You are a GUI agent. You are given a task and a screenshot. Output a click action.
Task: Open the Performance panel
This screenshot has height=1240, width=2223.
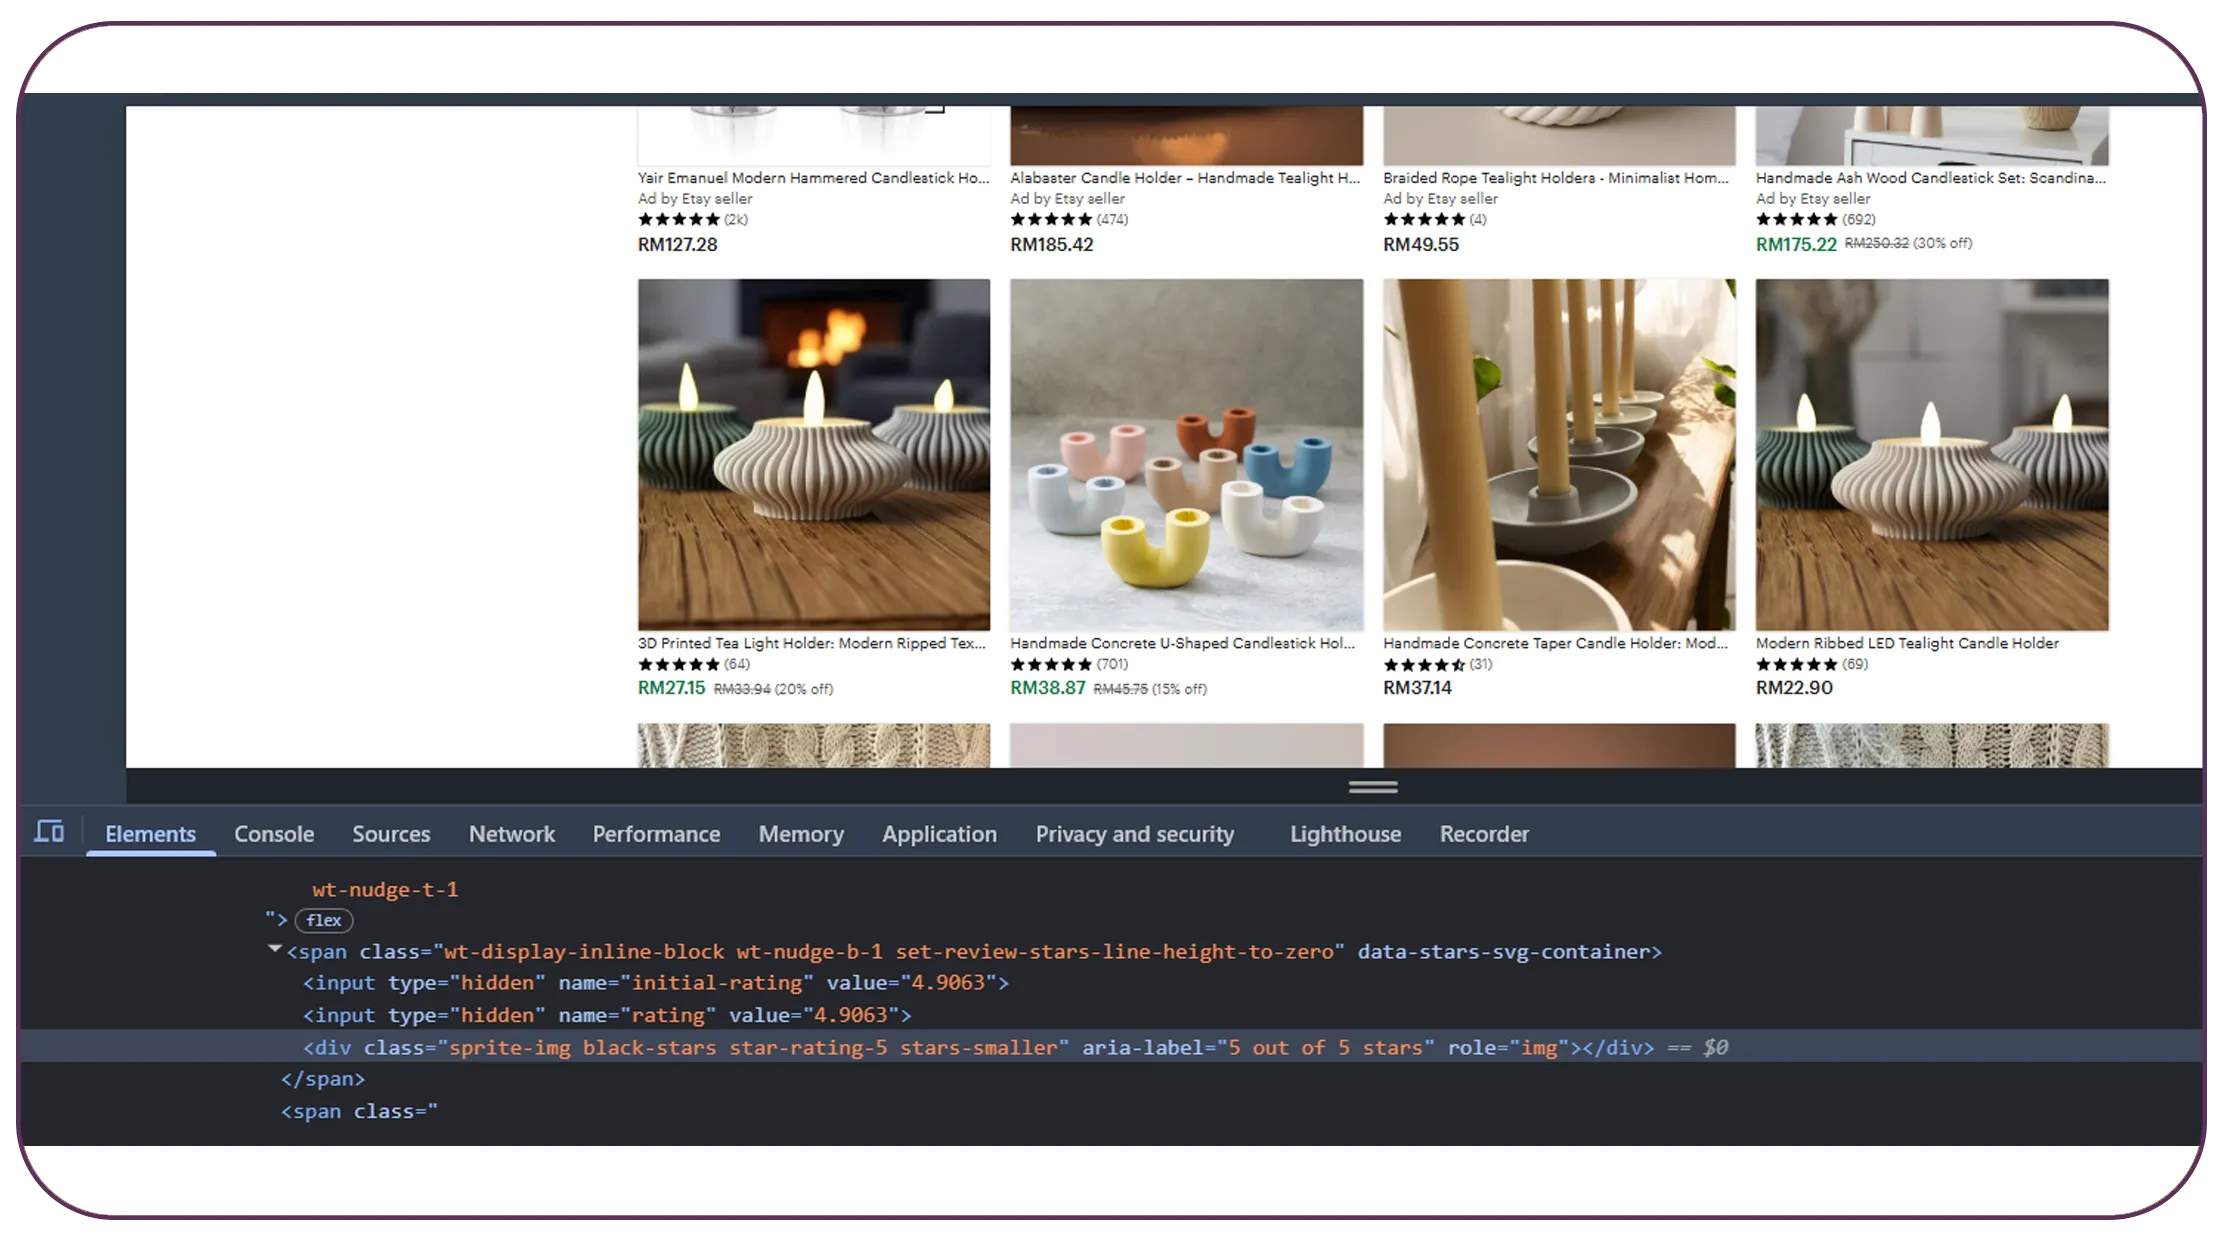656,833
